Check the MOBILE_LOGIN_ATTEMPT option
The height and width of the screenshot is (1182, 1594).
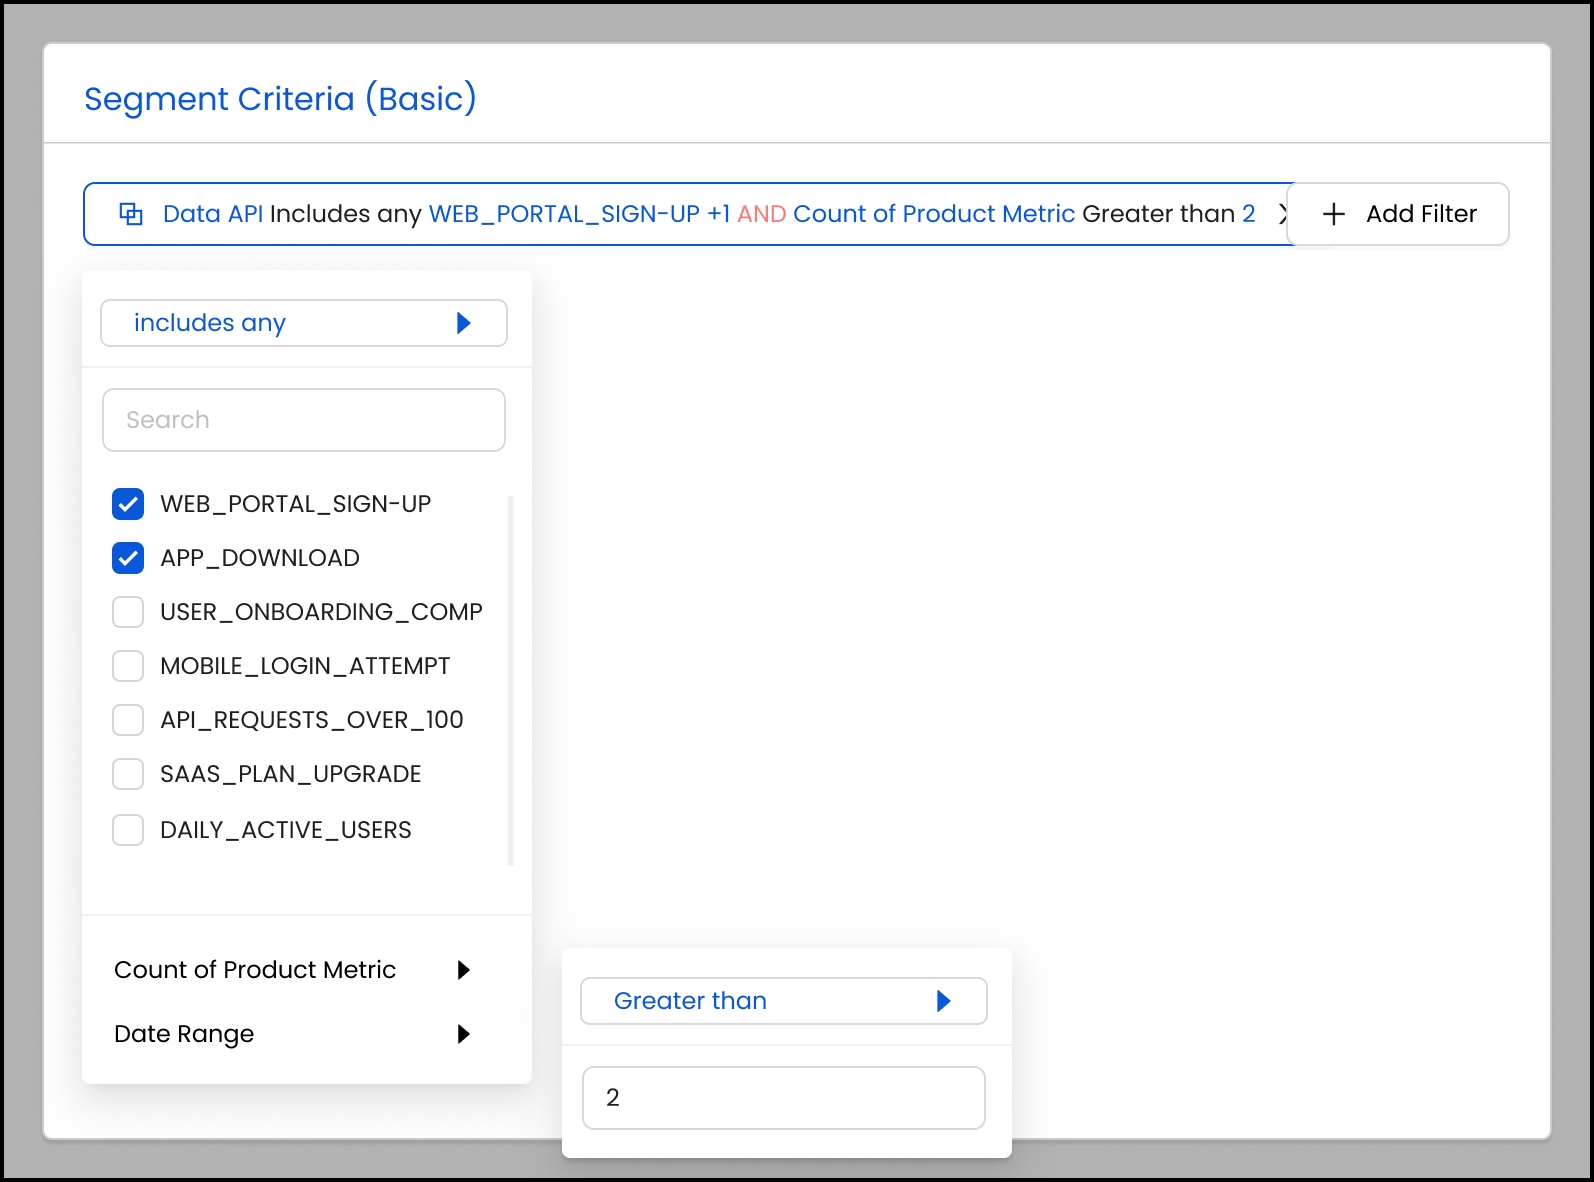pyautogui.click(x=128, y=666)
